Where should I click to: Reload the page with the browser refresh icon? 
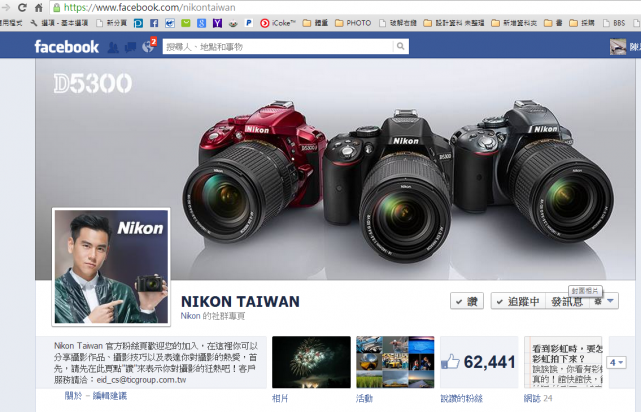(22, 7)
